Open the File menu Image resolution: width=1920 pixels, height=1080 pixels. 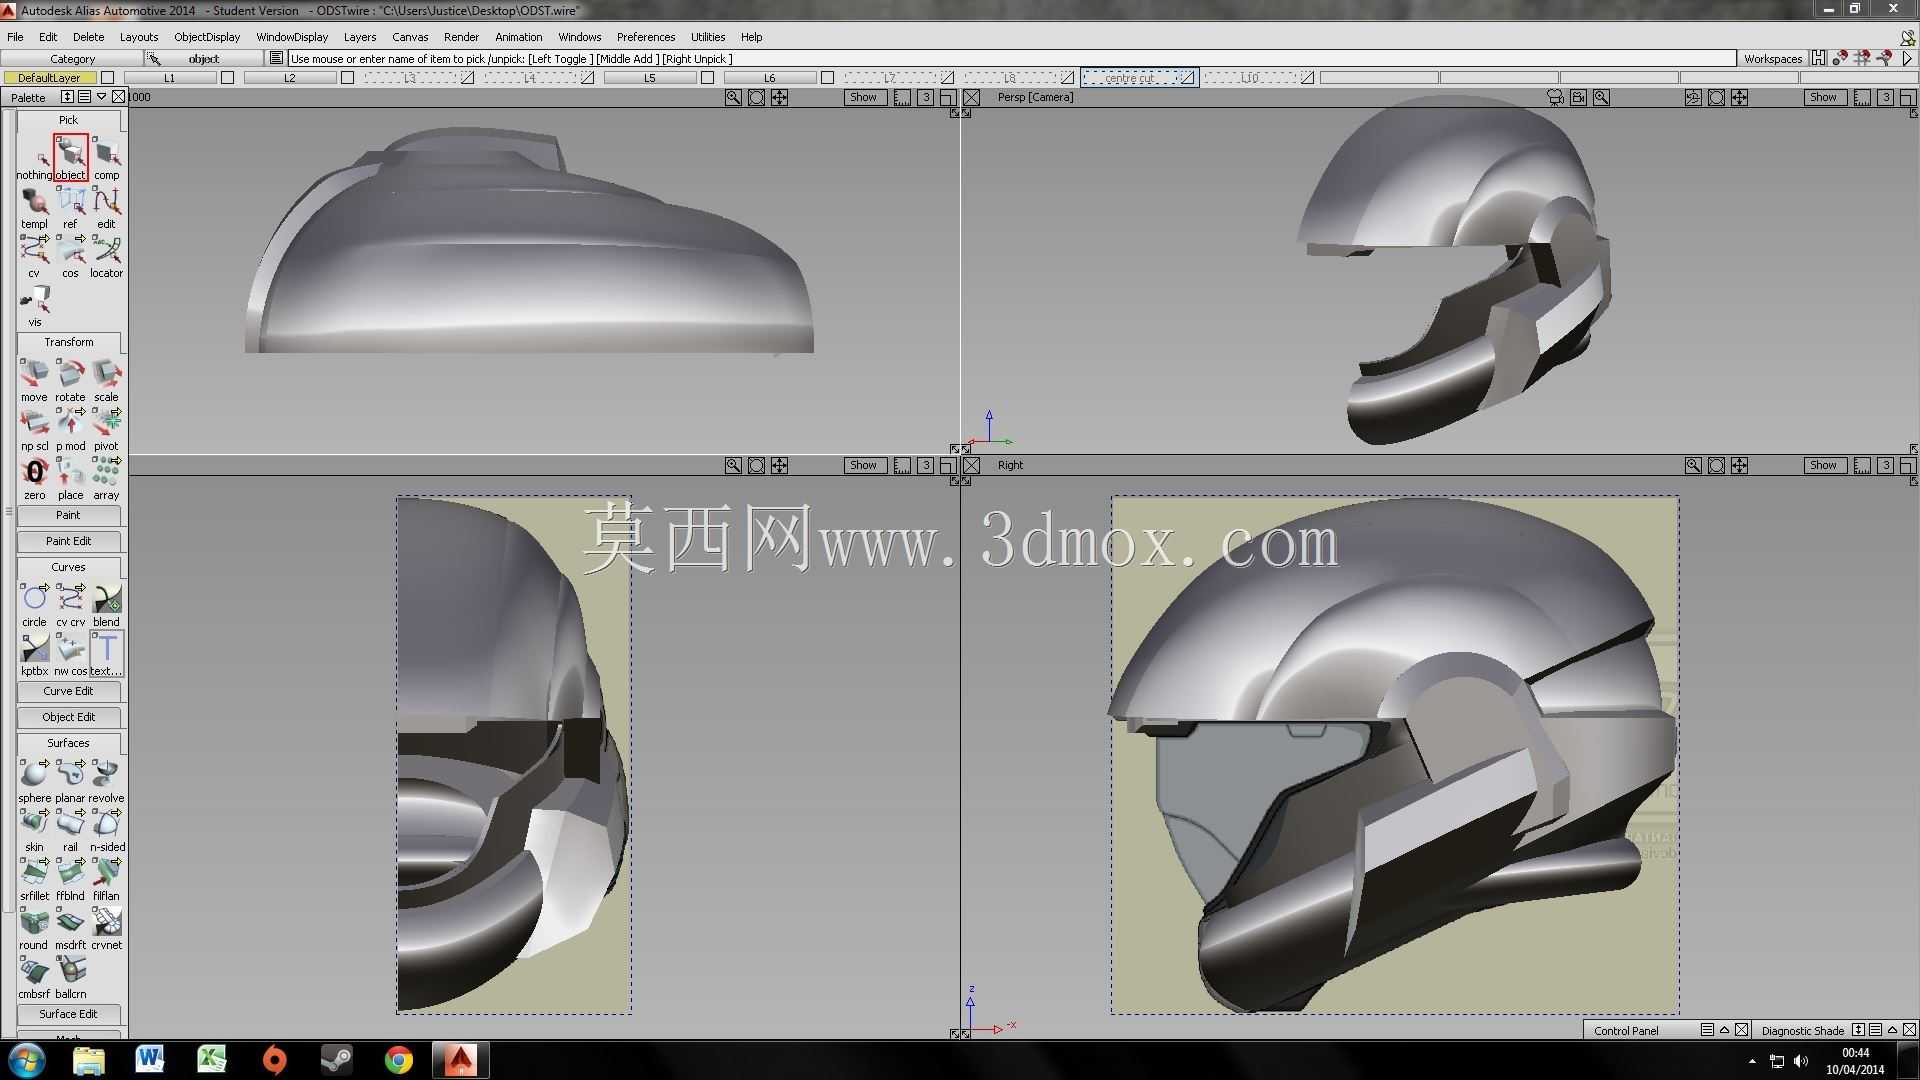click(x=15, y=37)
